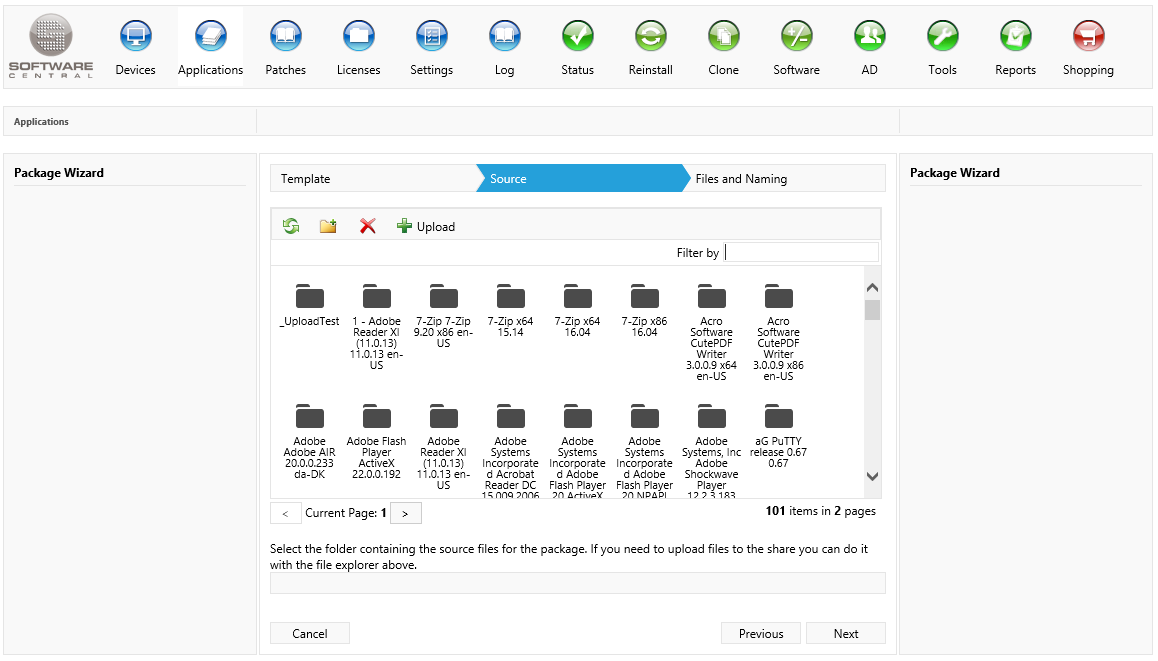Click the Next button
The image size is (1158, 661).
tap(845, 633)
